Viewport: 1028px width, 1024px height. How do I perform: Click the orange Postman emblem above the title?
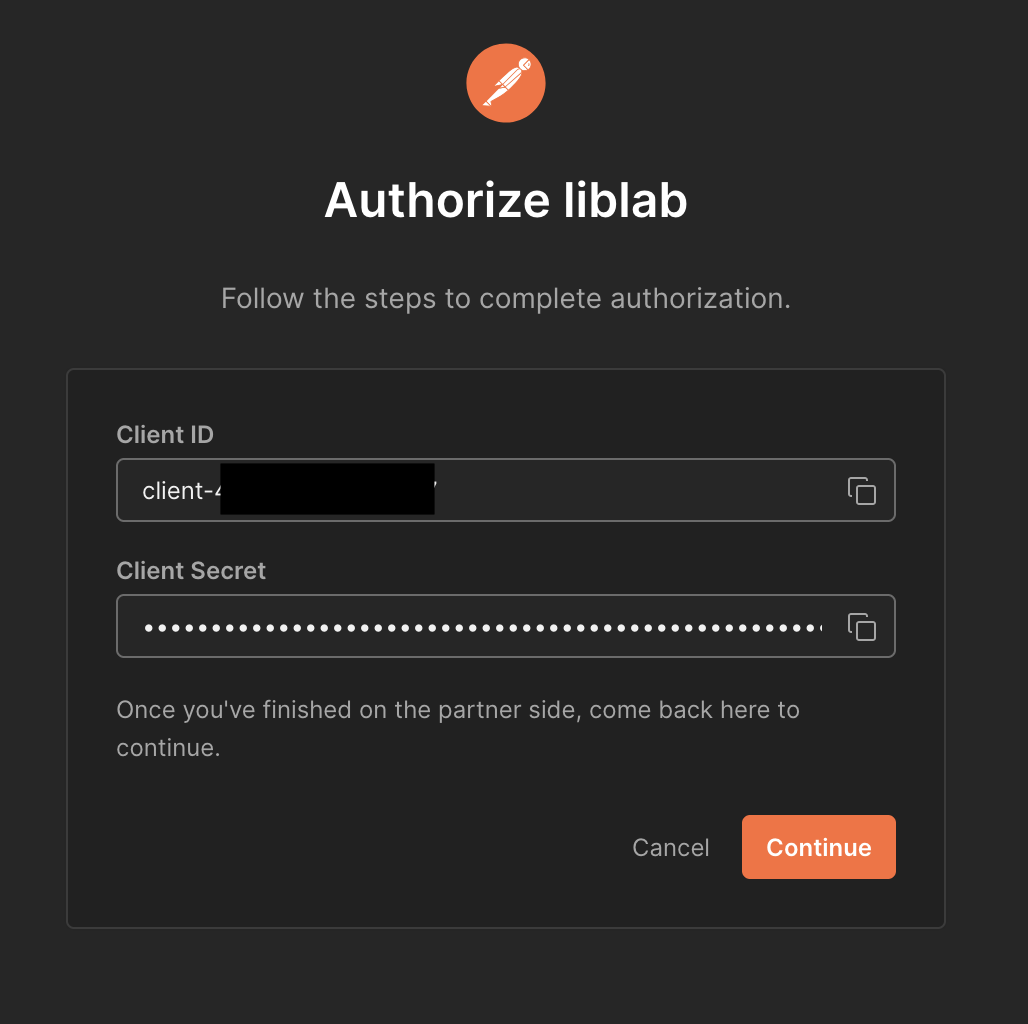[505, 83]
